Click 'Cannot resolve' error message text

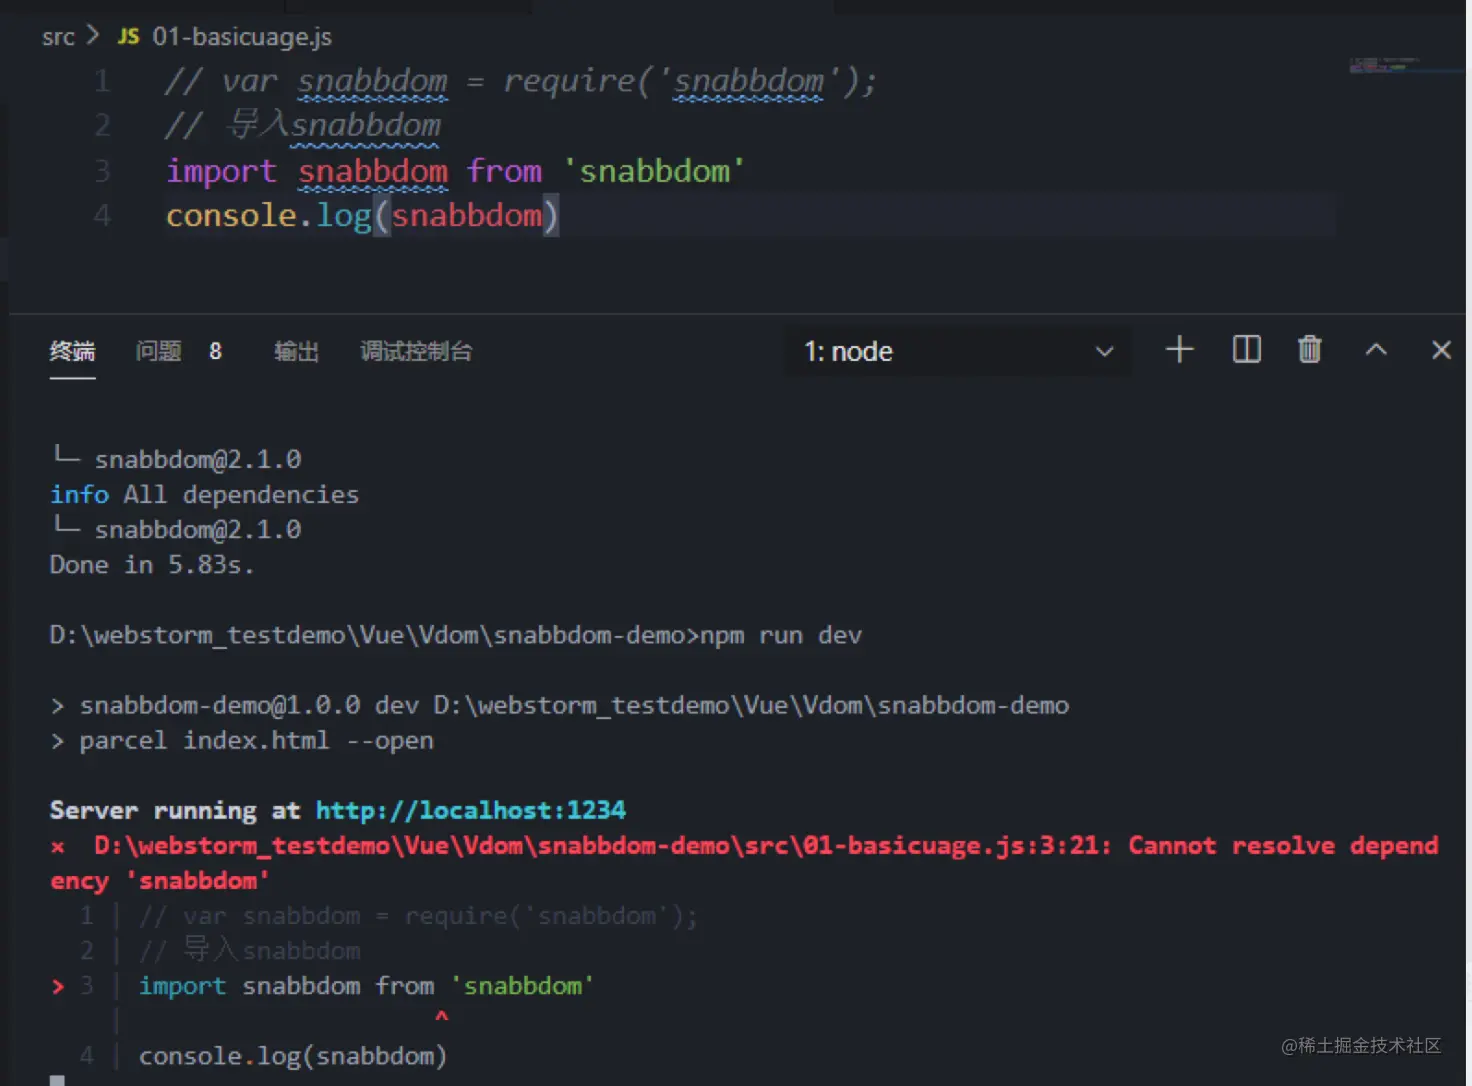tap(1231, 846)
